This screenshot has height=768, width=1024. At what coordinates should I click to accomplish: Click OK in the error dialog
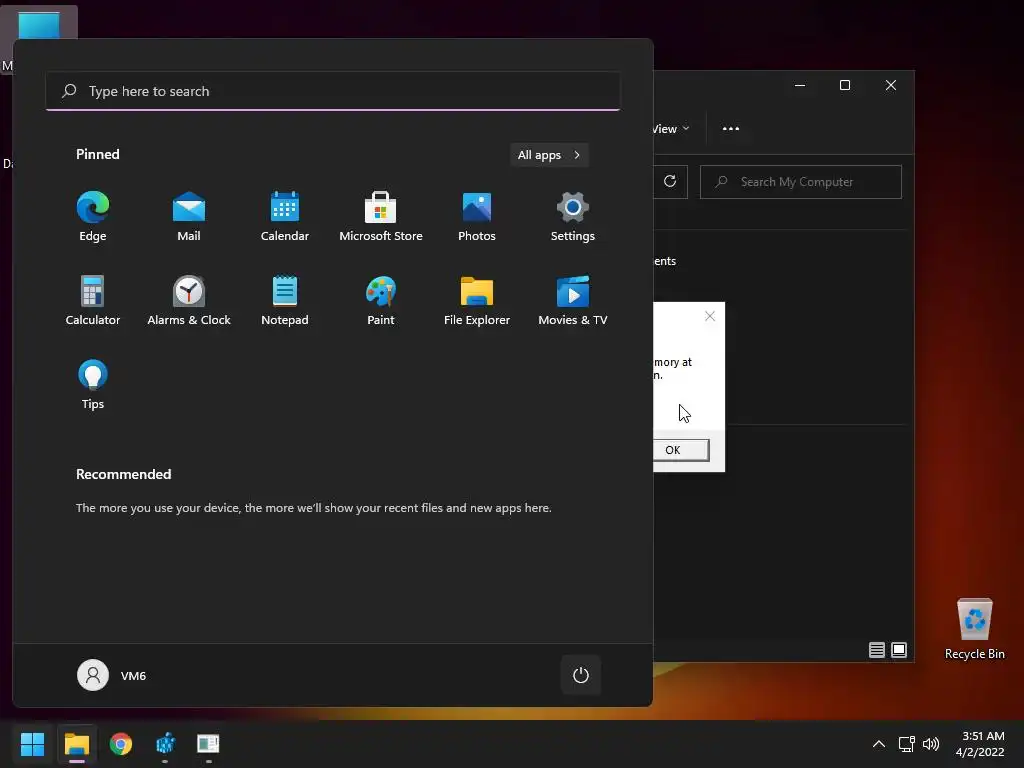click(x=680, y=450)
